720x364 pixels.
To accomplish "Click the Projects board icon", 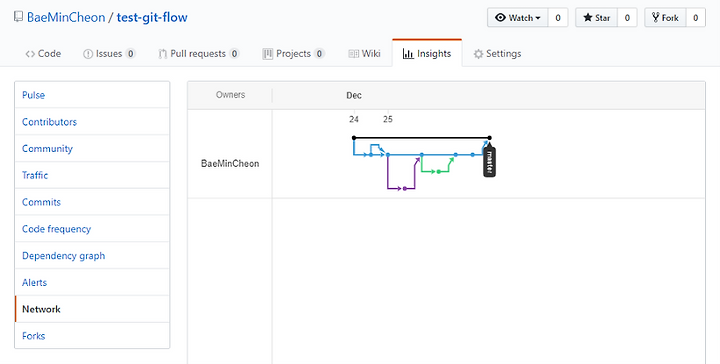I will click(x=267, y=54).
